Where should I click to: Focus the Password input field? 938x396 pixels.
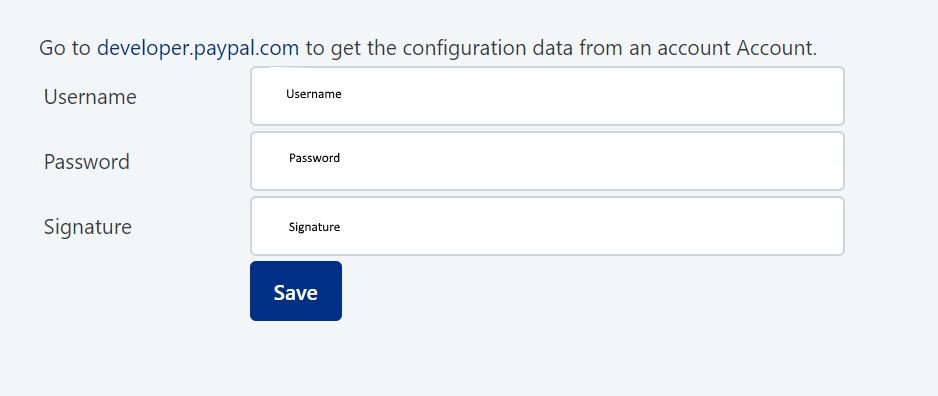pyautogui.click(x=547, y=161)
